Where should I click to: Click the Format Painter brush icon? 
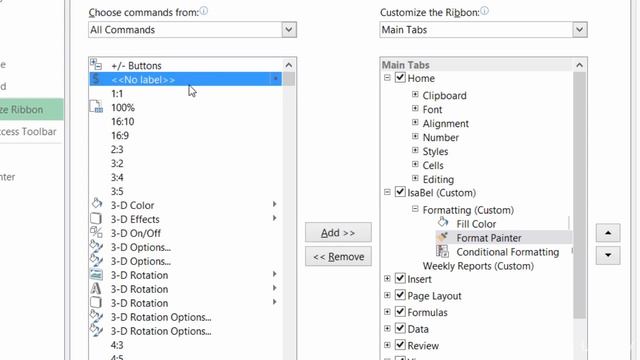pyautogui.click(x=443, y=237)
